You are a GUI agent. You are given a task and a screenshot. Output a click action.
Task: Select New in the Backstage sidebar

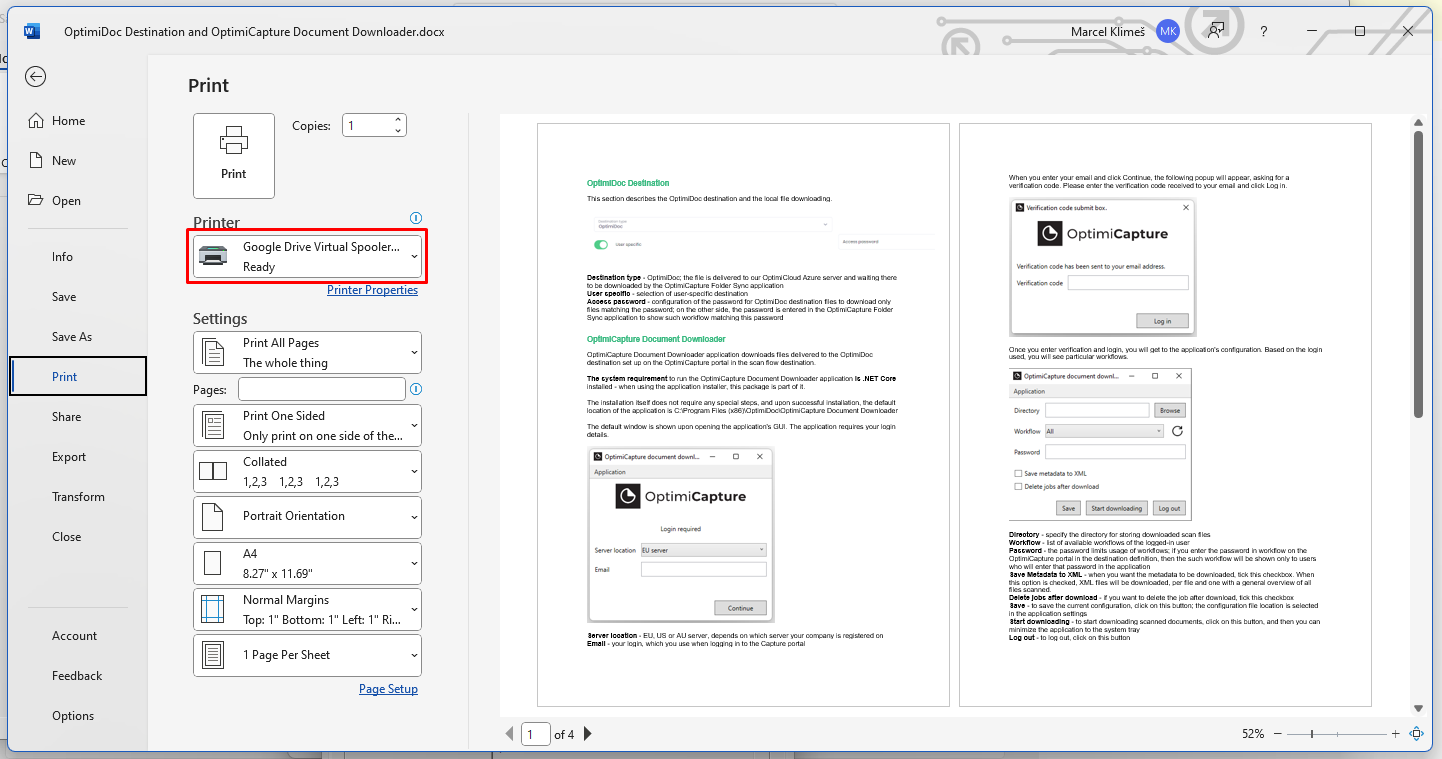pyautogui.click(x=78, y=161)
